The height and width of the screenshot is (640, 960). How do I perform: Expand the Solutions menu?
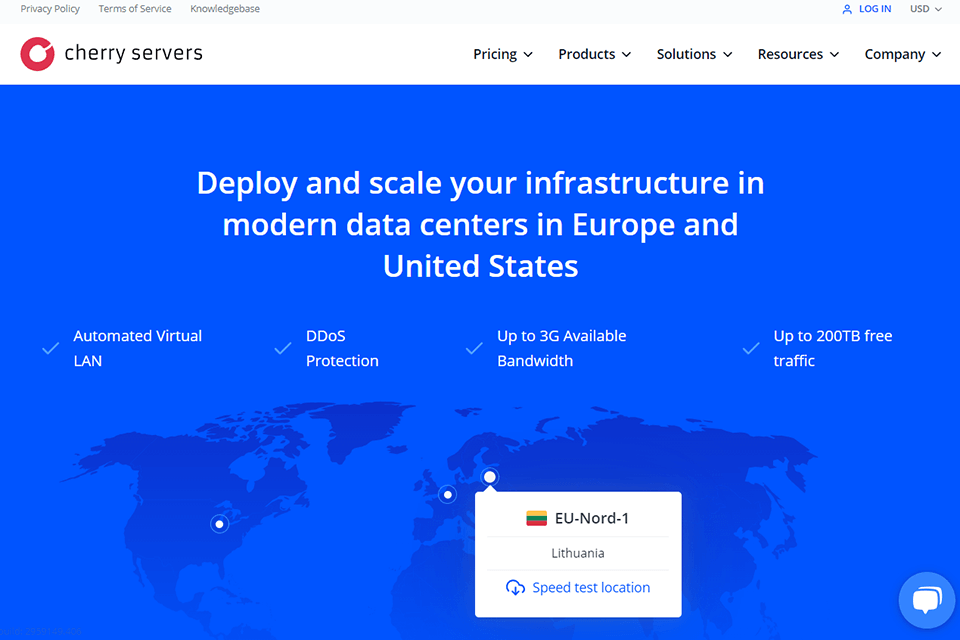(x=694, y=55)
